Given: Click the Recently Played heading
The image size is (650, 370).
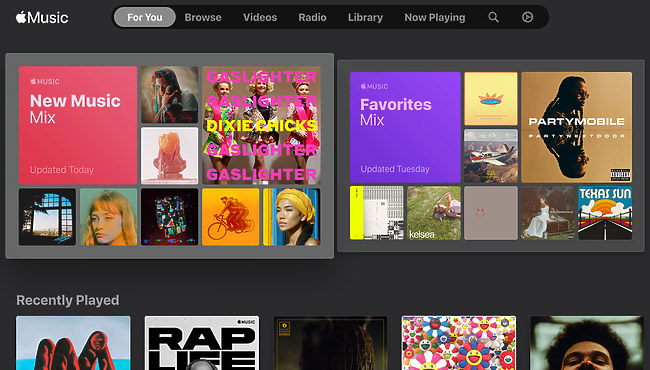Looking at the screenshot, I should point(68,300).
